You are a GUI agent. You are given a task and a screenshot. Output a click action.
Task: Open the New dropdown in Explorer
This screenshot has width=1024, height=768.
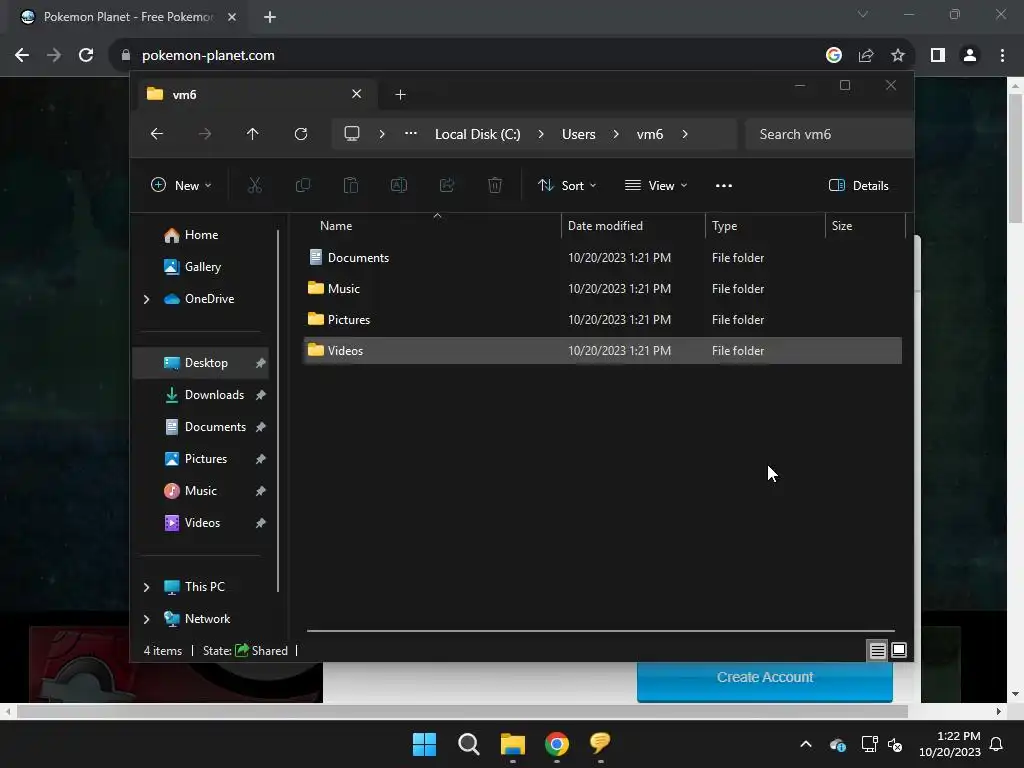tap(181, 185)
